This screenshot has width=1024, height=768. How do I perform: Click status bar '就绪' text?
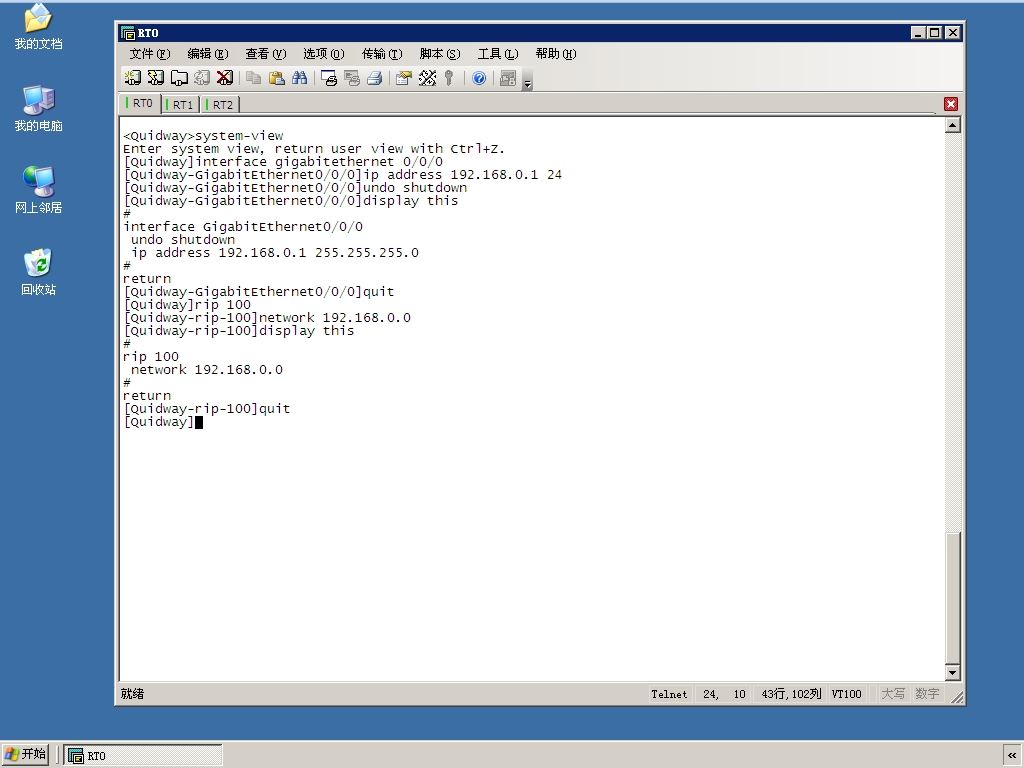133,694
